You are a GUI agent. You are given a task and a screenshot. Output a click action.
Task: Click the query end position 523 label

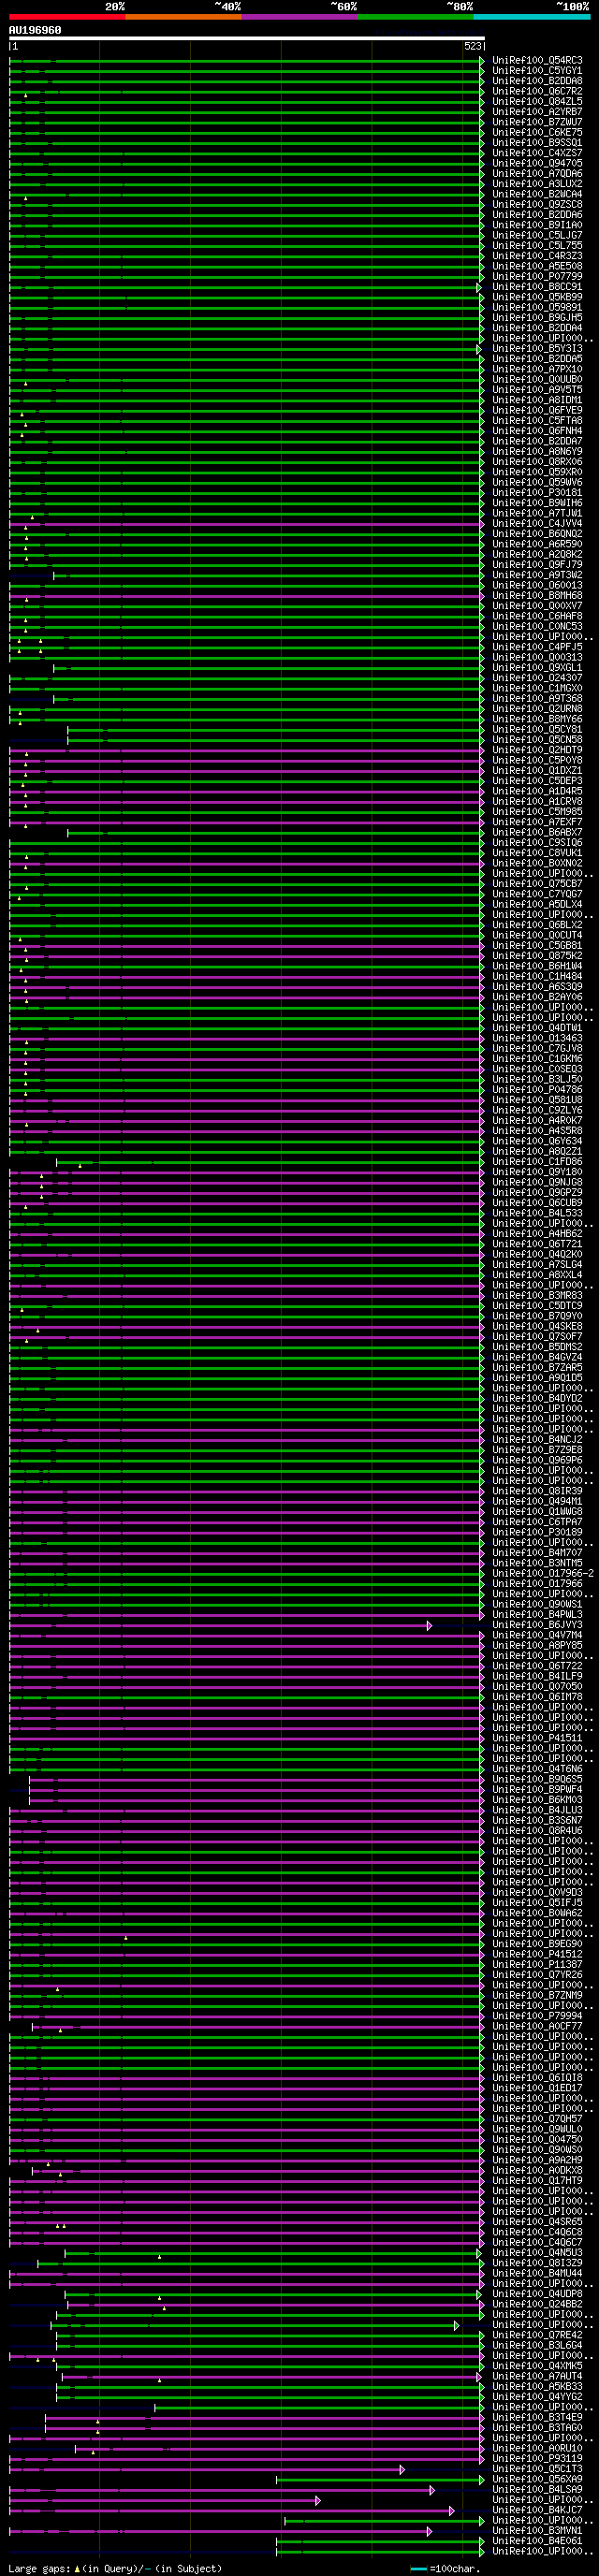tap(473, 46)
